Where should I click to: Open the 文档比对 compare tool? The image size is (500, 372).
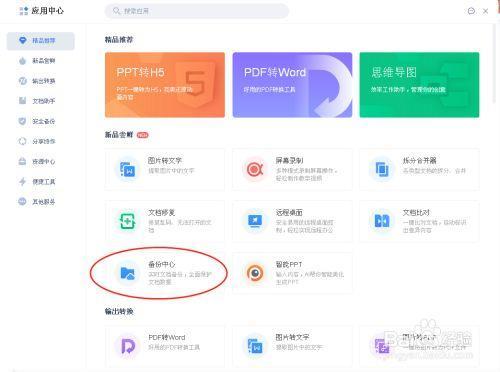click(419, 221)
